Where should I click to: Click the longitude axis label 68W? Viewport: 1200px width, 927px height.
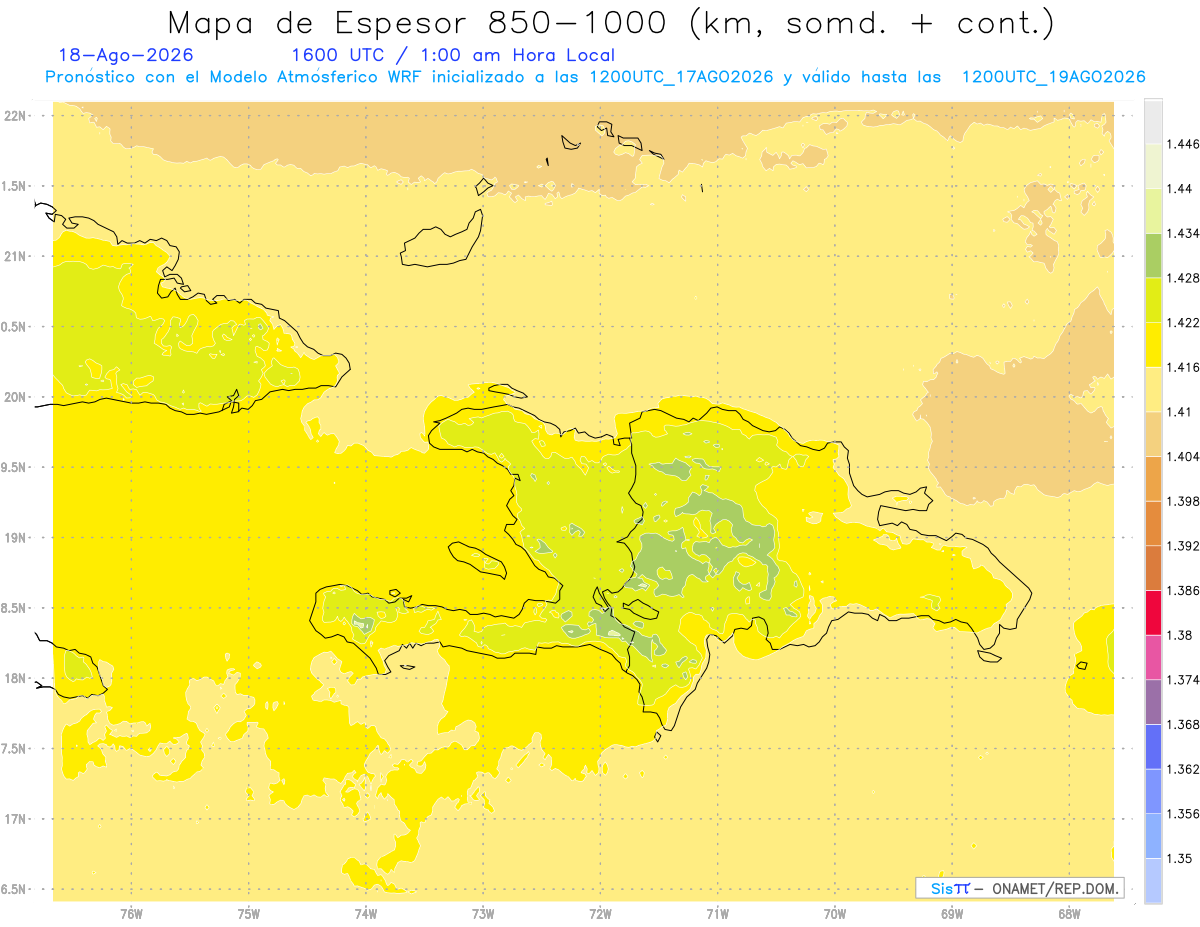[x=1068, y=914]
